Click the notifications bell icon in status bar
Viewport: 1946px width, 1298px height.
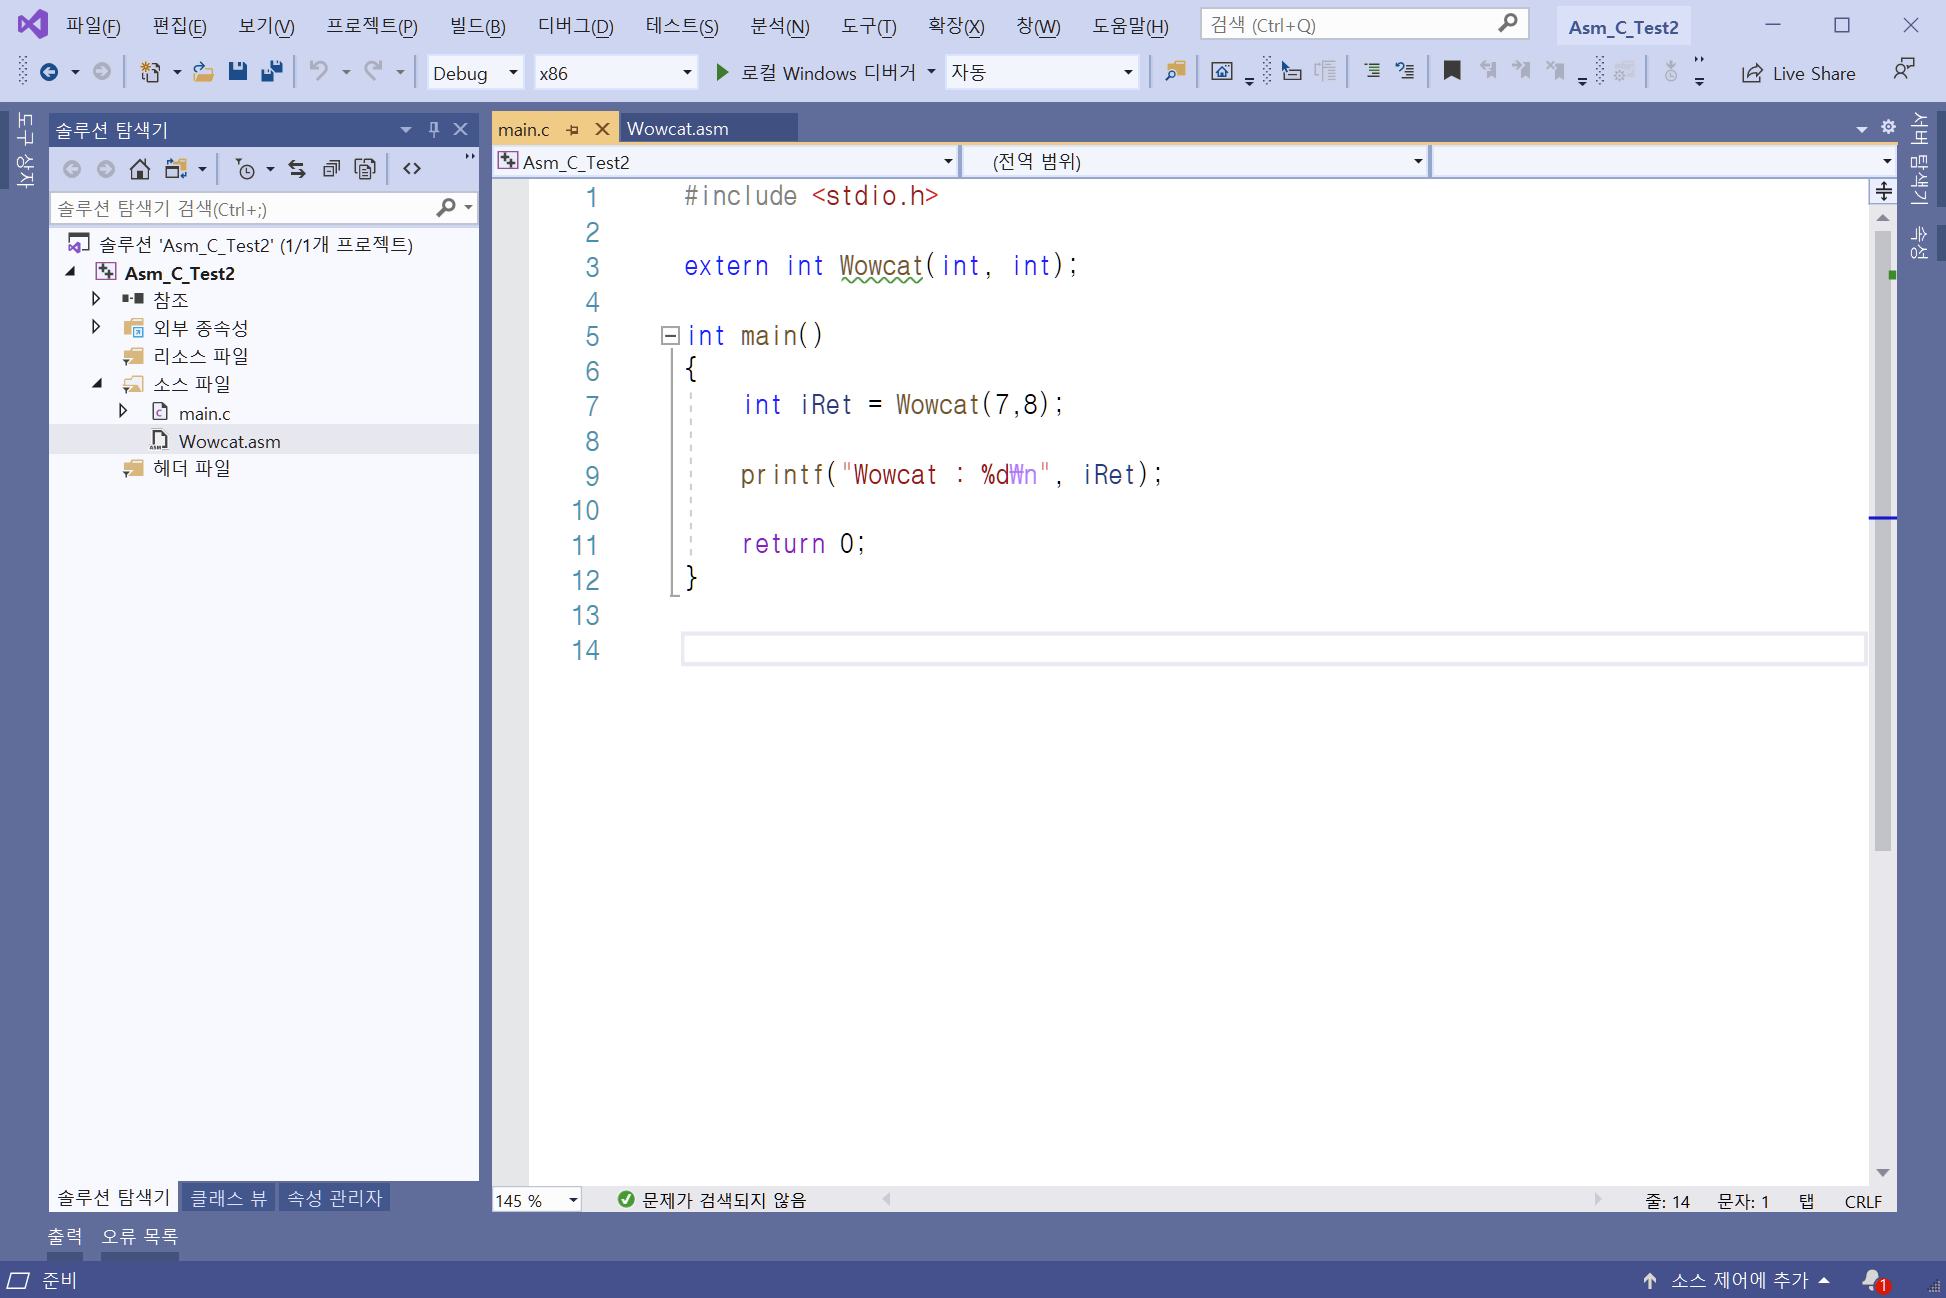1872,1280
